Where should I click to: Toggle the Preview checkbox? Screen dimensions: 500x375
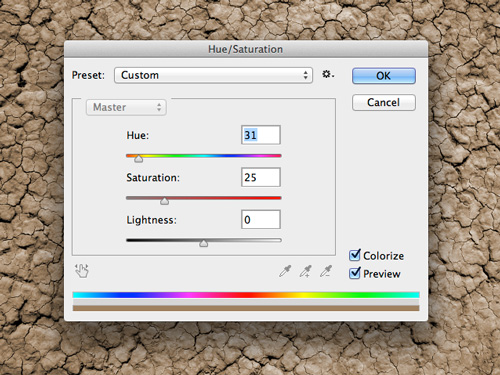[x=355, y=273]
